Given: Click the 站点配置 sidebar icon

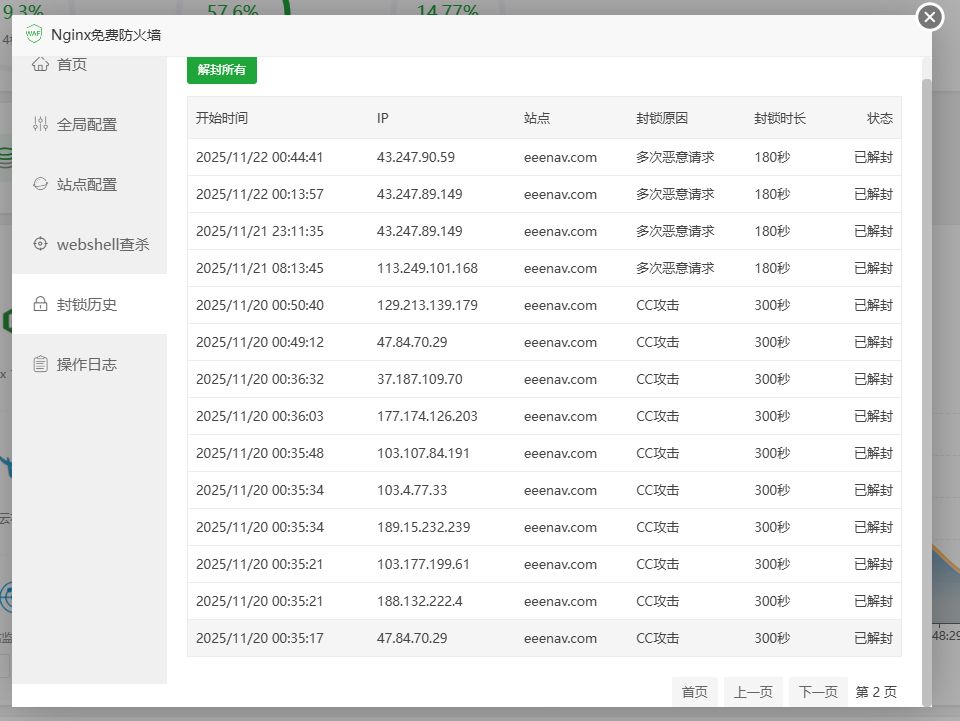Looking at the screenshot, I should [x=40, y=184].
